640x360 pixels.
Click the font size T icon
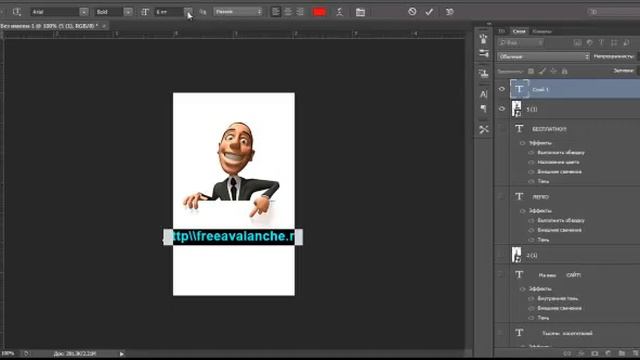145,12
